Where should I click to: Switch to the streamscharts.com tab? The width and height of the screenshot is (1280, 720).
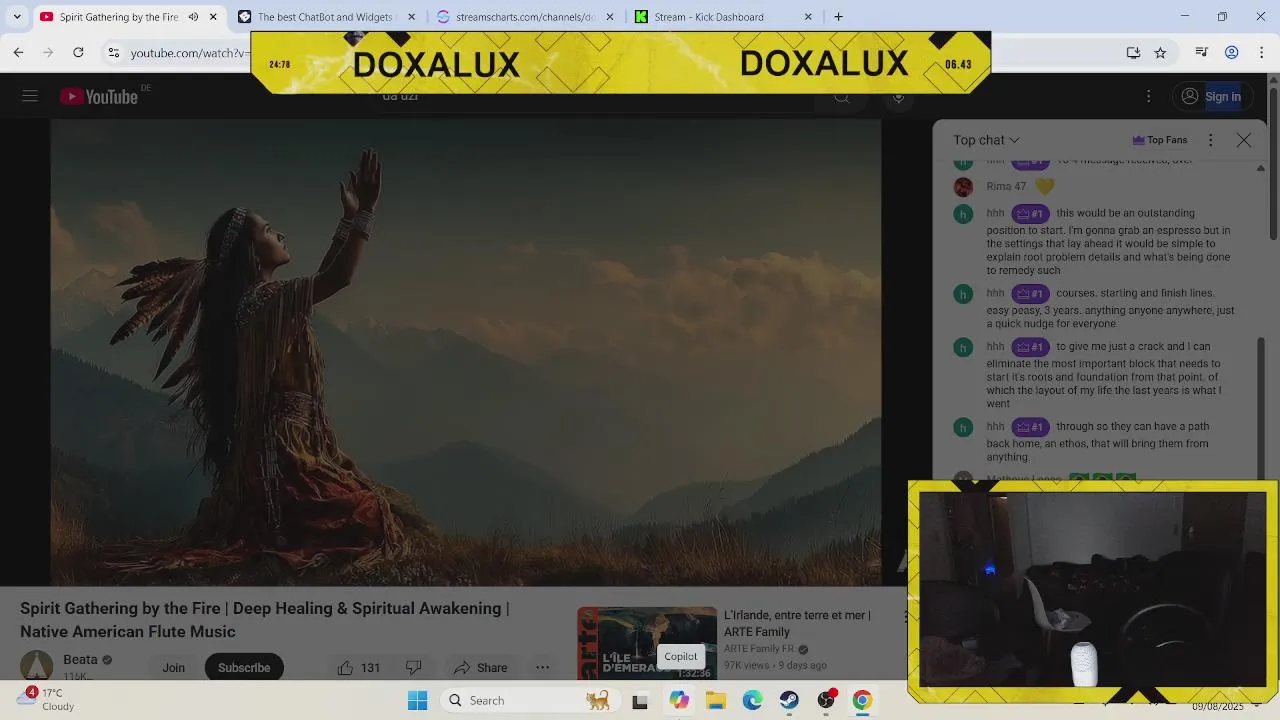point(524,17)
